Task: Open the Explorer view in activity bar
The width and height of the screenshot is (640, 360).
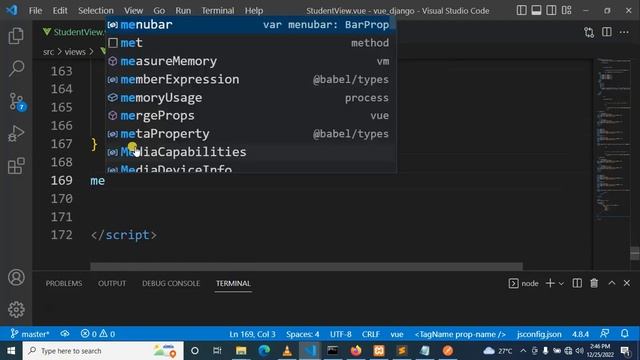Action: point(16,36)
